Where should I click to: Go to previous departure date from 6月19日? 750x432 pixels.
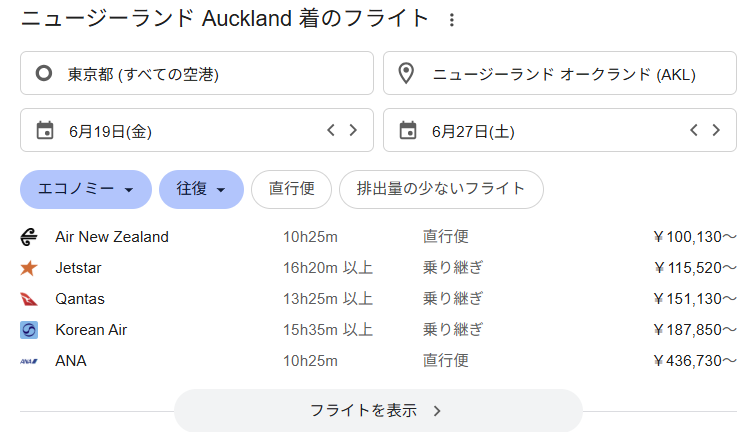pyautogui.click(x=332, y=130)
